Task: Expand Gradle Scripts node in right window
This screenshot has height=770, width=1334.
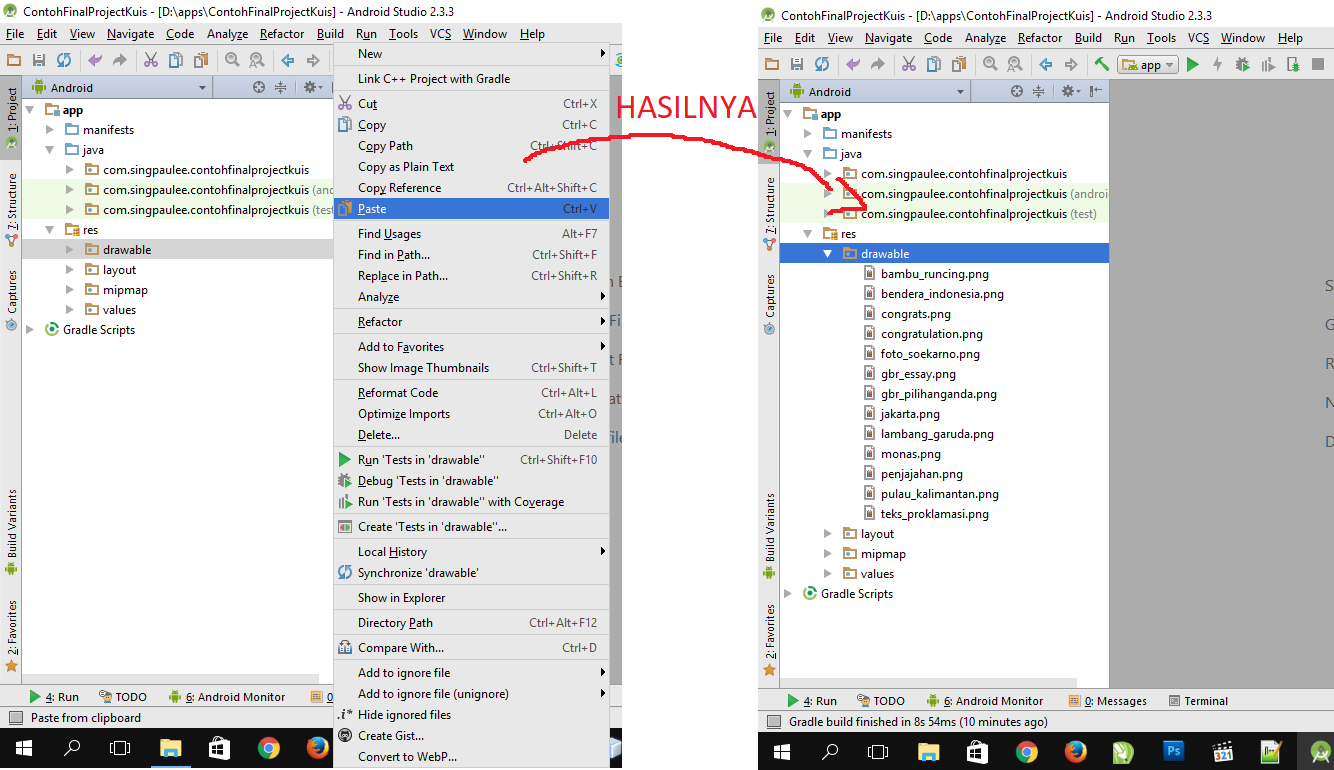Action: point(788,594)
